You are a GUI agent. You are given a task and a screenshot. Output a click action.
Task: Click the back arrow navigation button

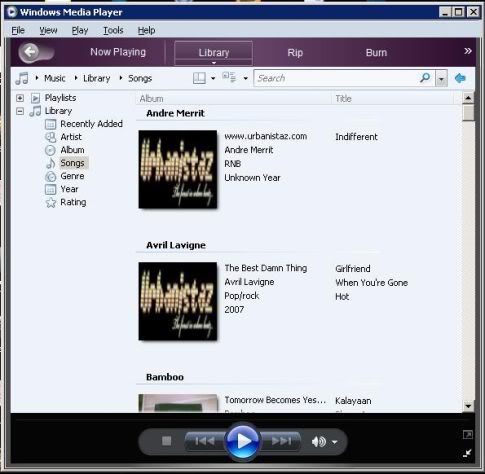pyautogui.click(x=31, y=52)
